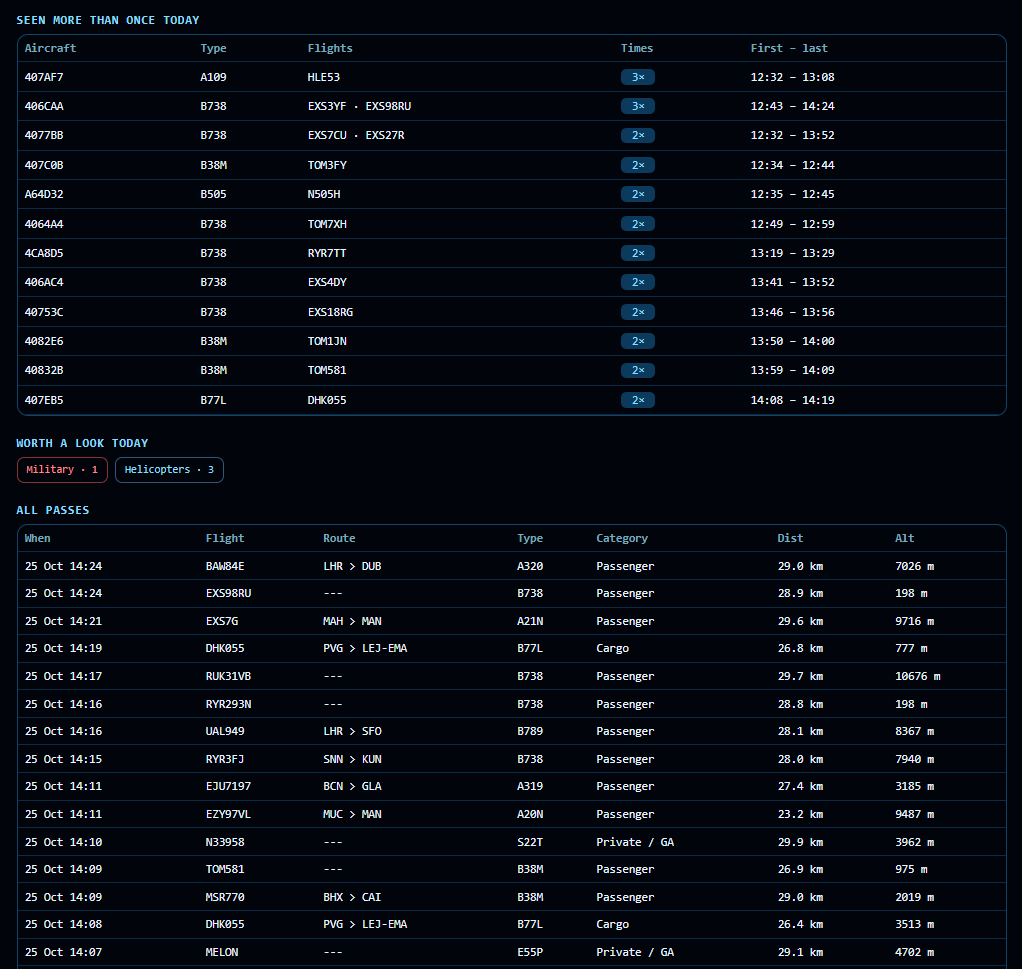Click flight EXS18RG in repeat list

click(330, 312)
